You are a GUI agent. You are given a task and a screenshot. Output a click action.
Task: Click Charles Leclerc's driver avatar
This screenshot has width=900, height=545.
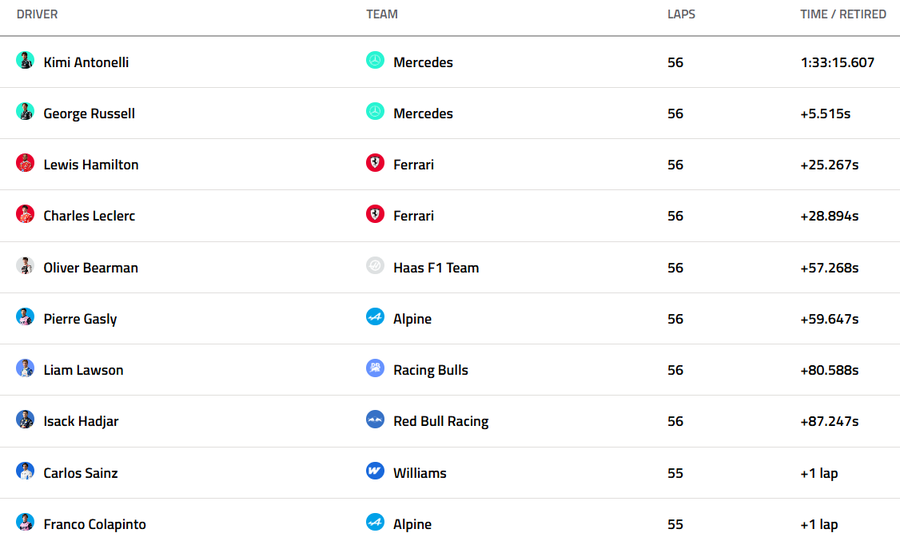(x=25, y=214)
